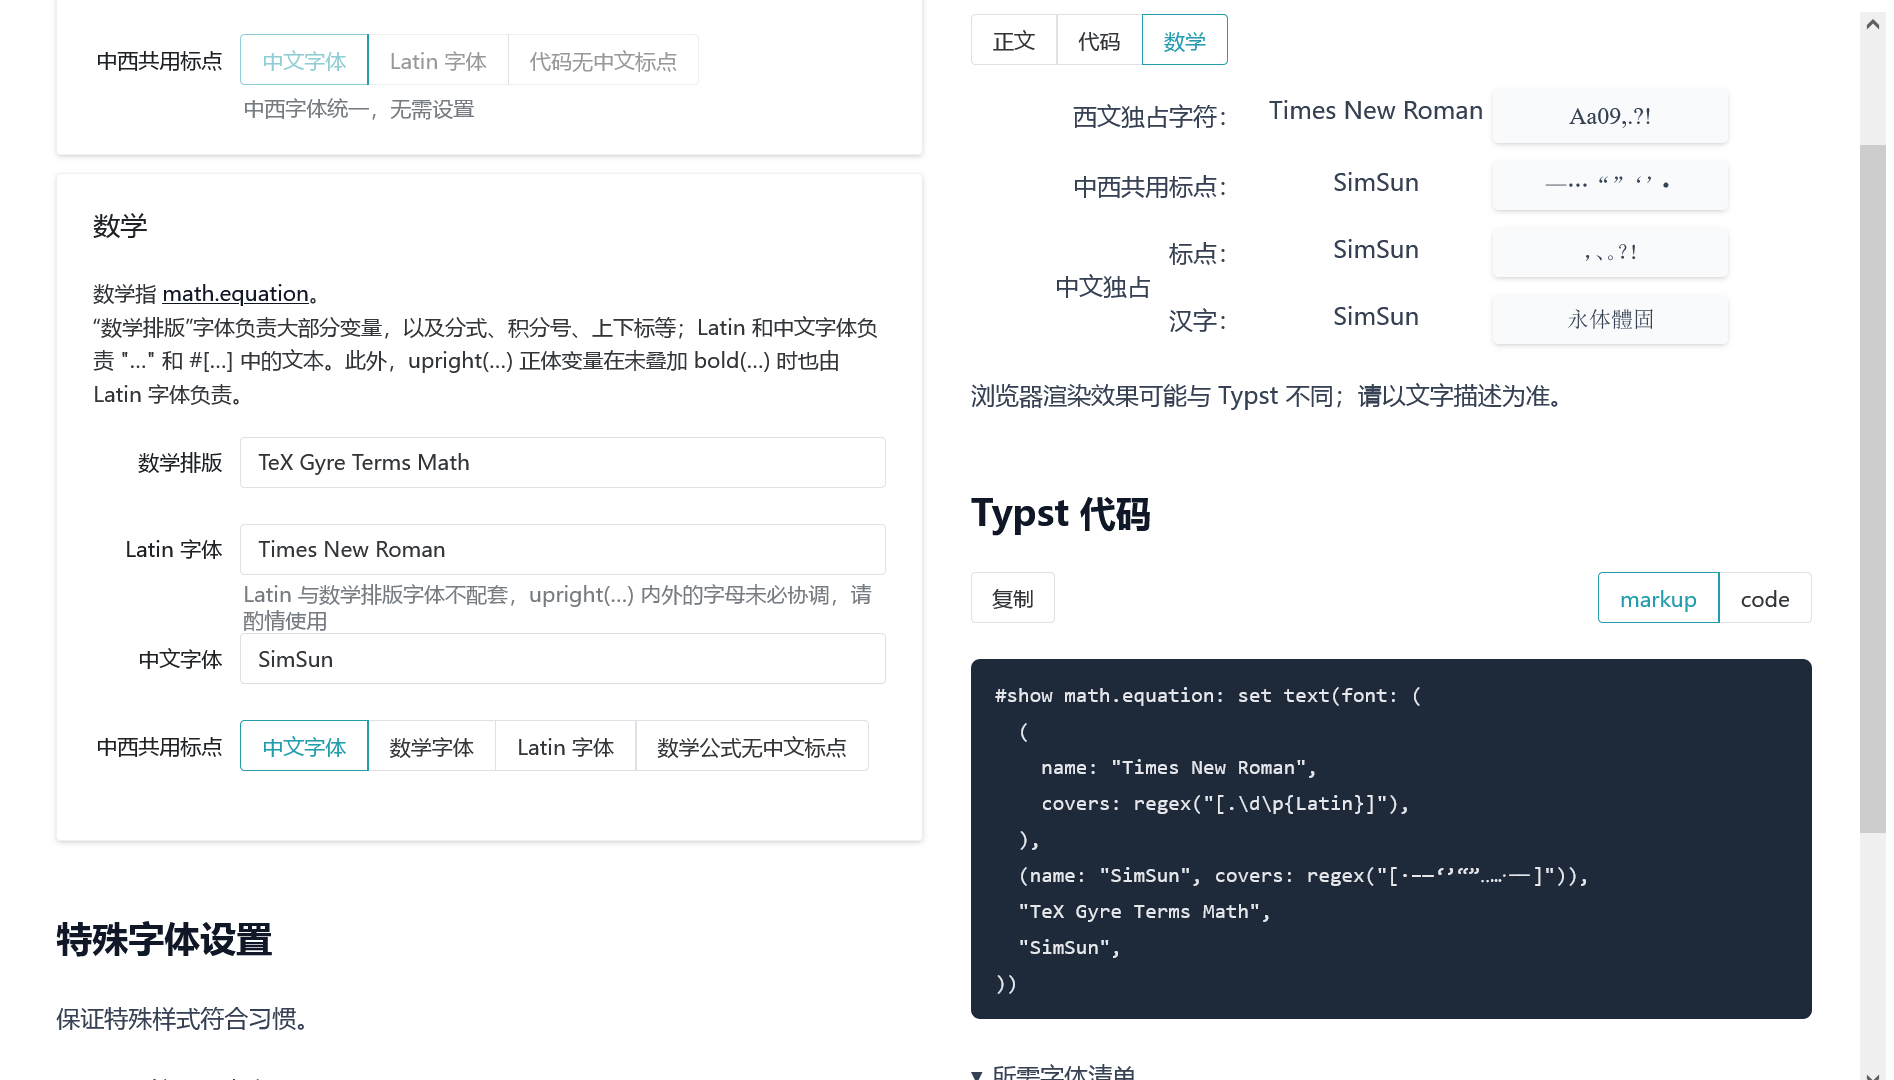1894x1080 pixels.
Task: Choose Latin 字体 for math shared punctuation
Action: point(565,747)
